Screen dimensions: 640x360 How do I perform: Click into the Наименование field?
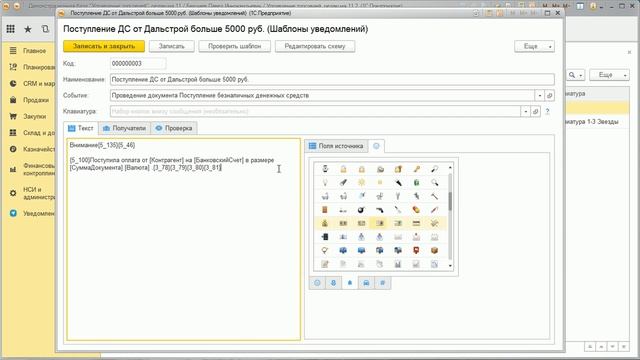[x=332, y=80]
